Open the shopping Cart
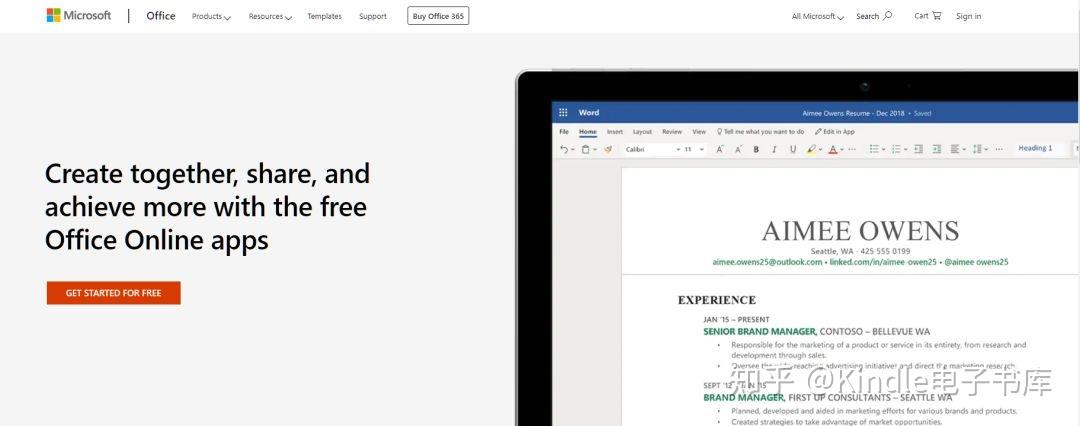Screen dimensions: 1080x426 [928, 16]
